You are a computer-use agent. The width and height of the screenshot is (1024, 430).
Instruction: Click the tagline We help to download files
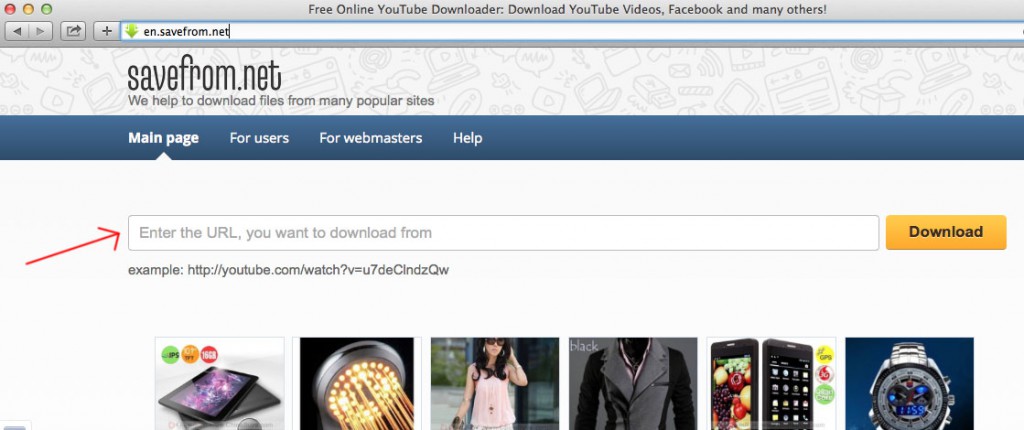click(281, 101)
